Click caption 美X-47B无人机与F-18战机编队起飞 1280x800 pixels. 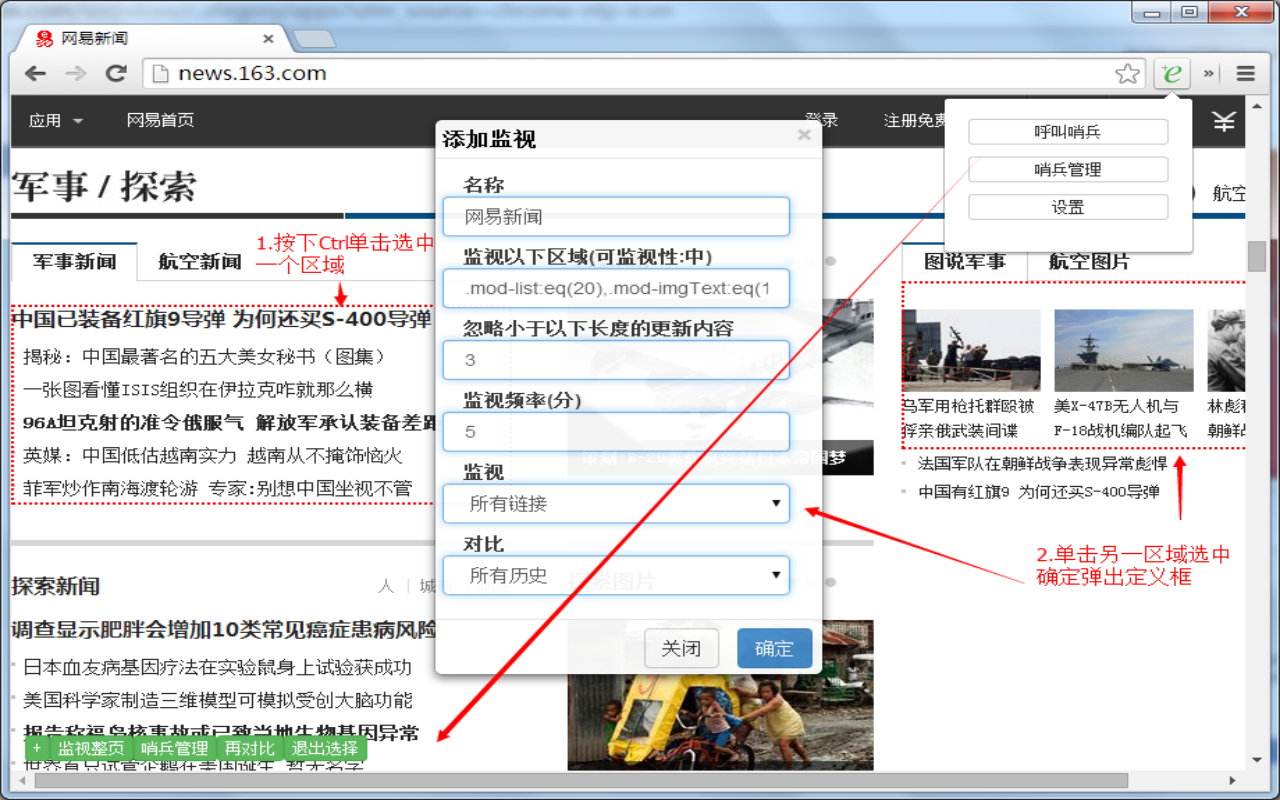click(1122, 418)
